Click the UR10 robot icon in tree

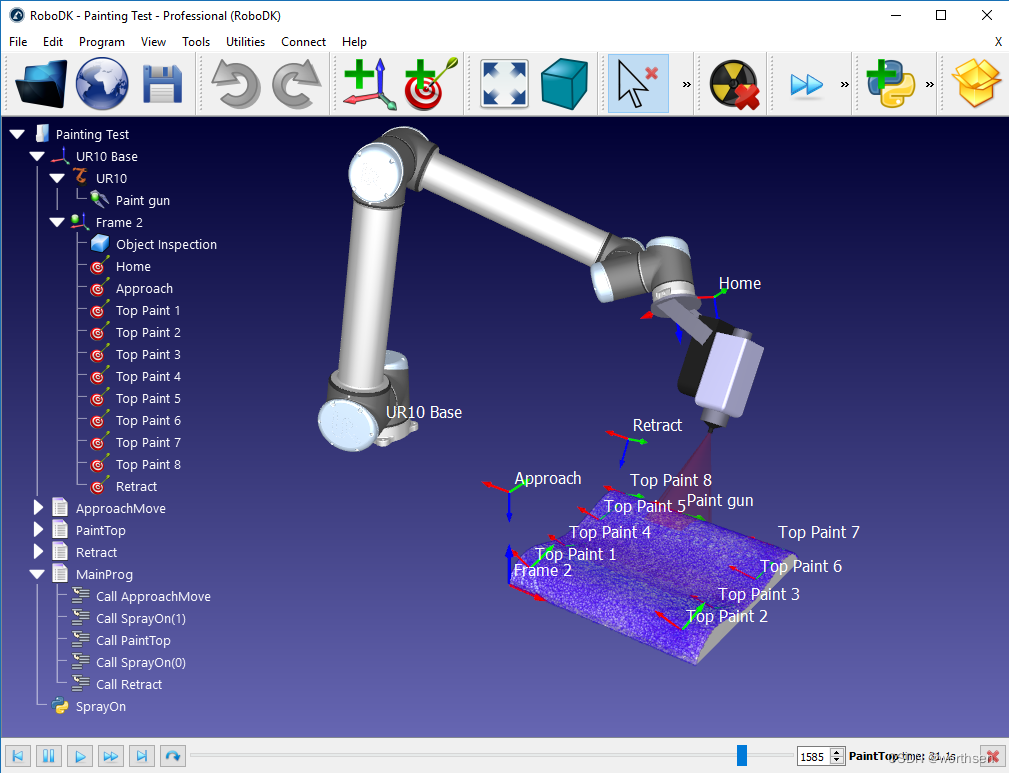pyautogui.click(x=80, y=177)
